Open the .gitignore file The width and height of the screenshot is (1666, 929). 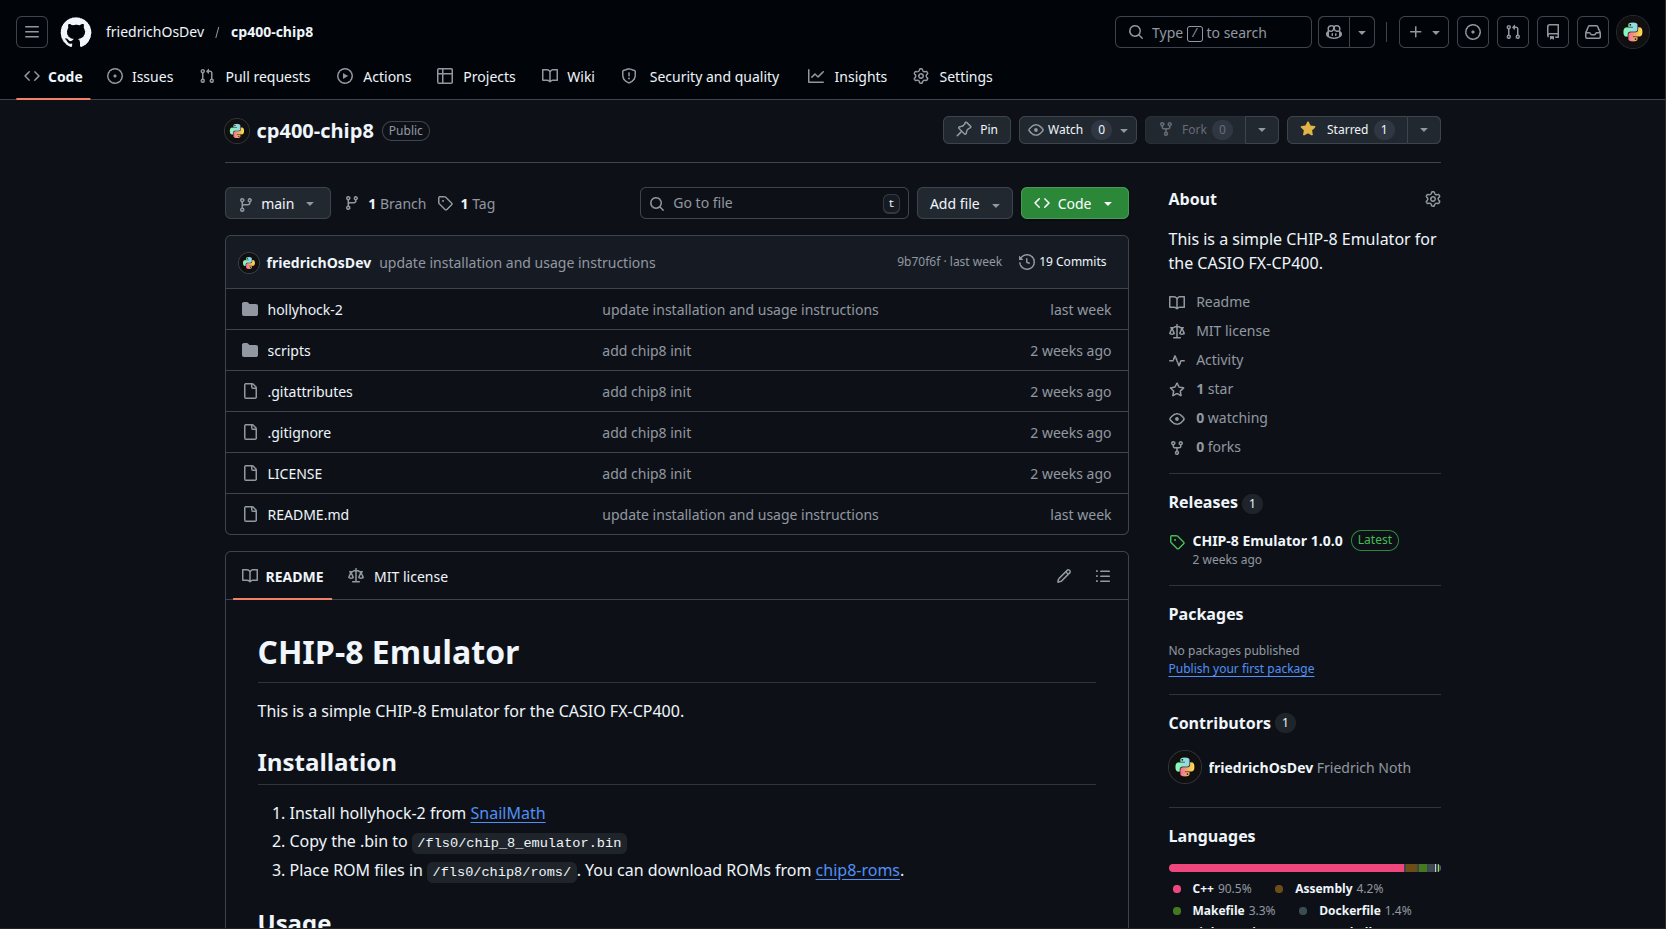[299, 433]
